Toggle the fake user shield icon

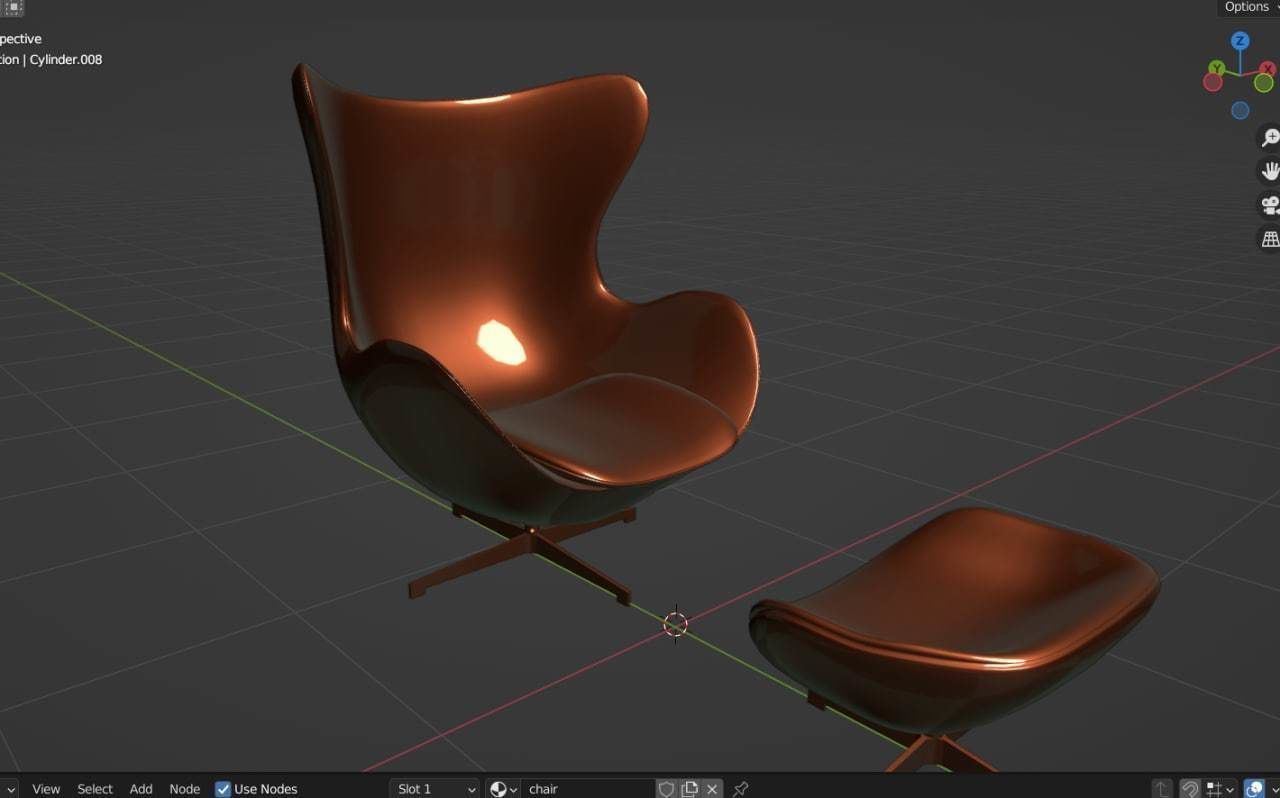[x=667, y=789]
